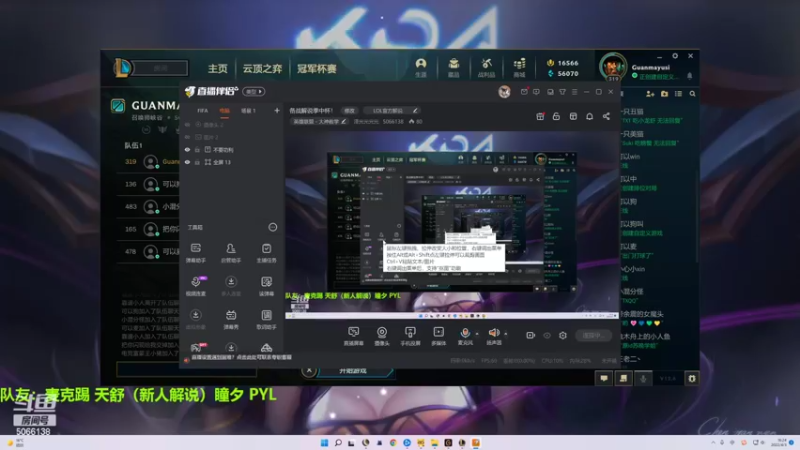800x450 pixels.
Task: Toggle the microphone icon in League client bottom bar
Action: coord(643,379)
